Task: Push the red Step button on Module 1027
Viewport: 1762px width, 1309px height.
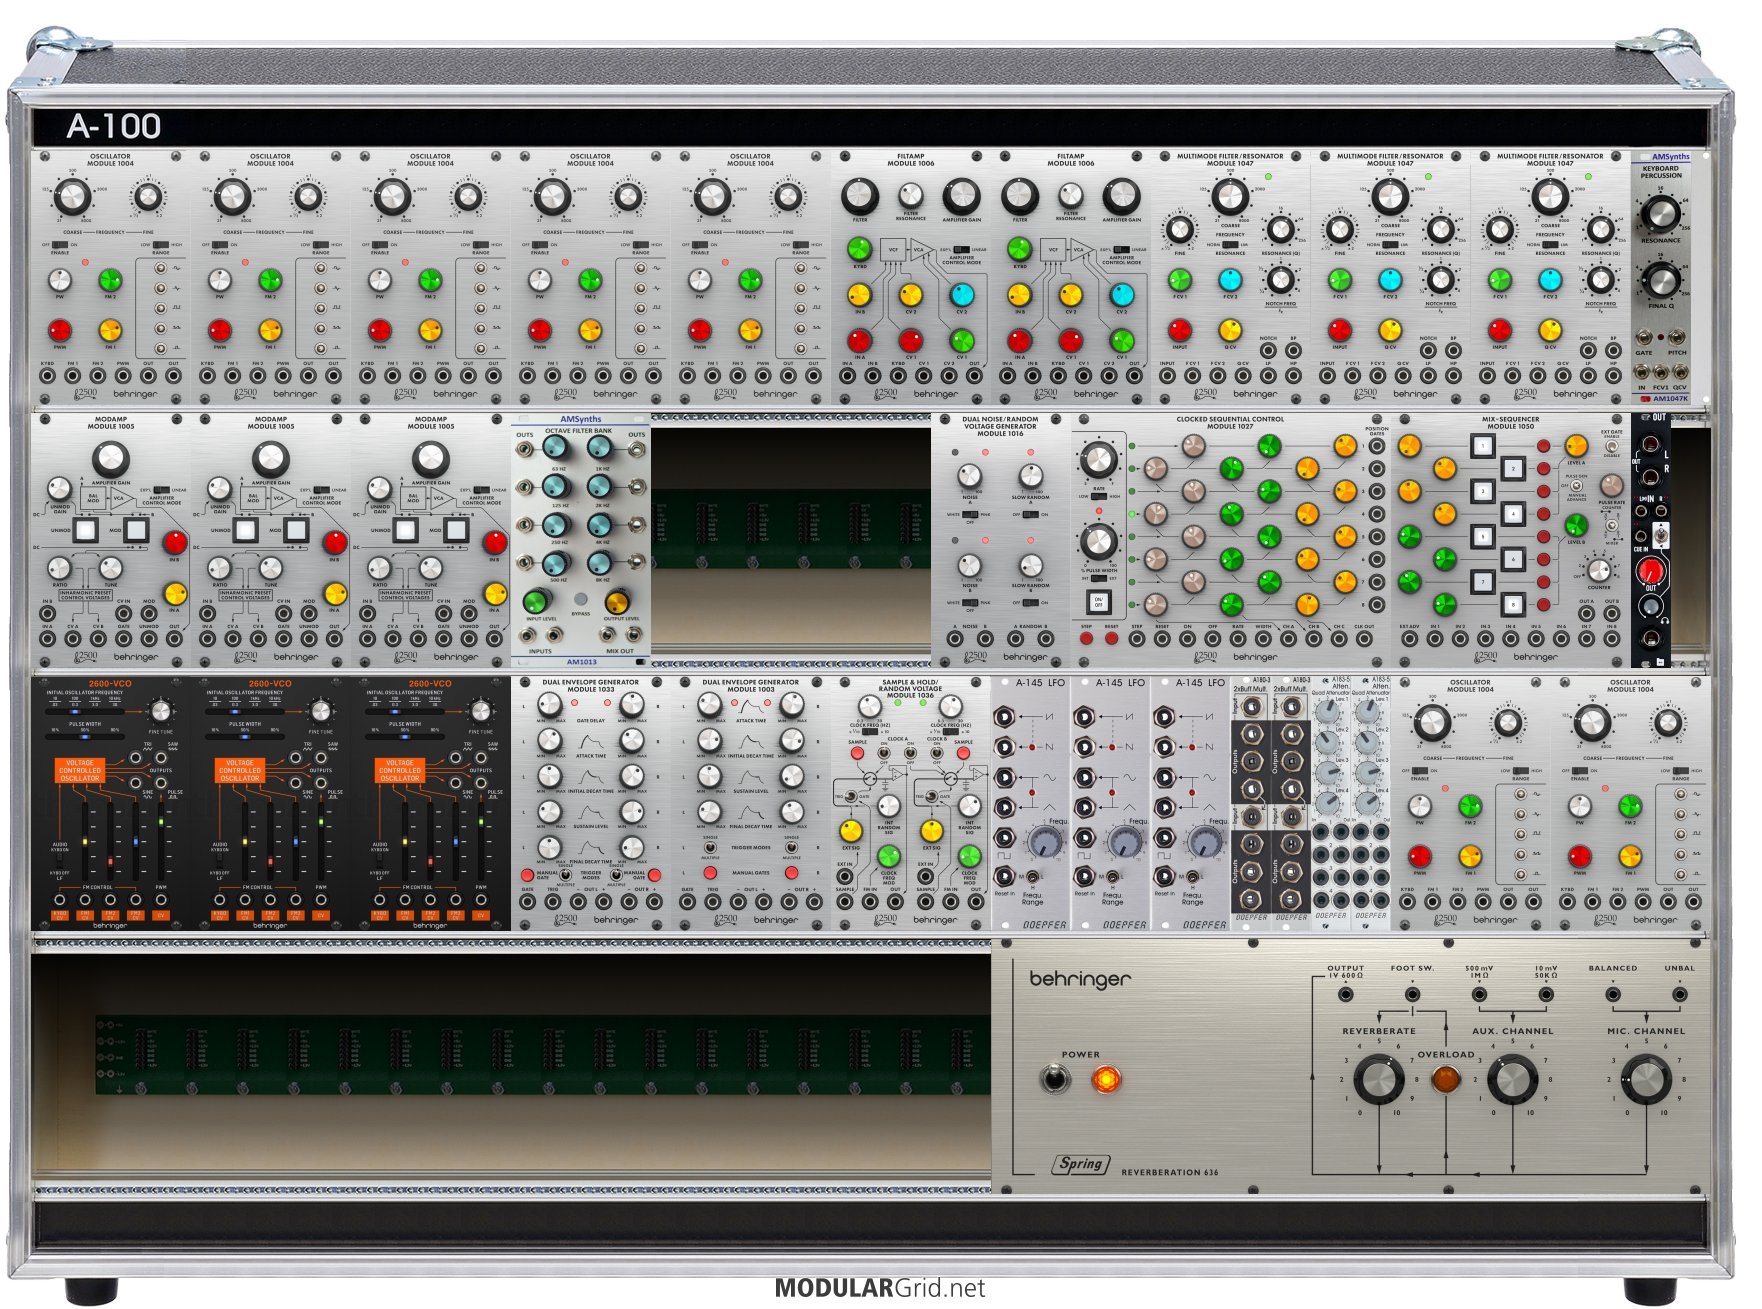Action: (1087, 637)
